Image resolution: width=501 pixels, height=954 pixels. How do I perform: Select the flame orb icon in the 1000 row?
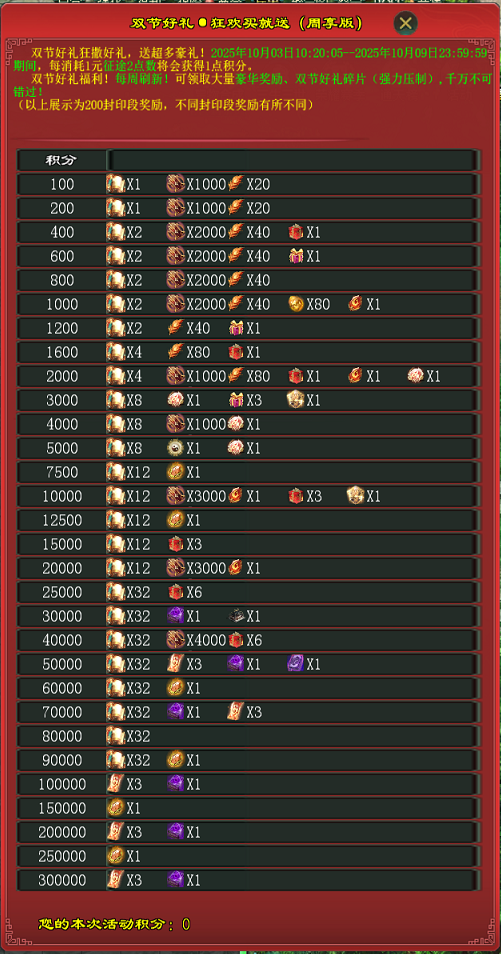pyautogui.click(x=356, y=304)
